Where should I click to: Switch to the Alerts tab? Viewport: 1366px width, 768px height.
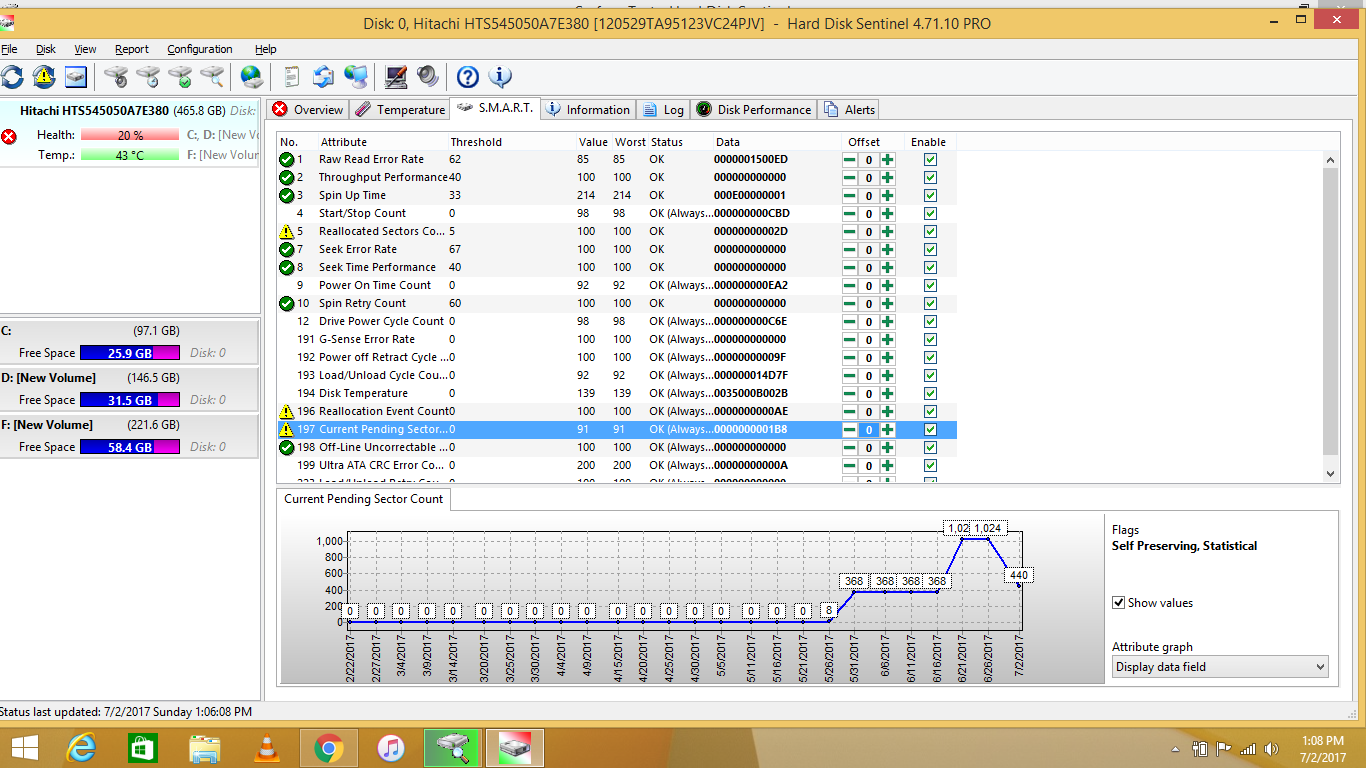(x=849, y=110)
